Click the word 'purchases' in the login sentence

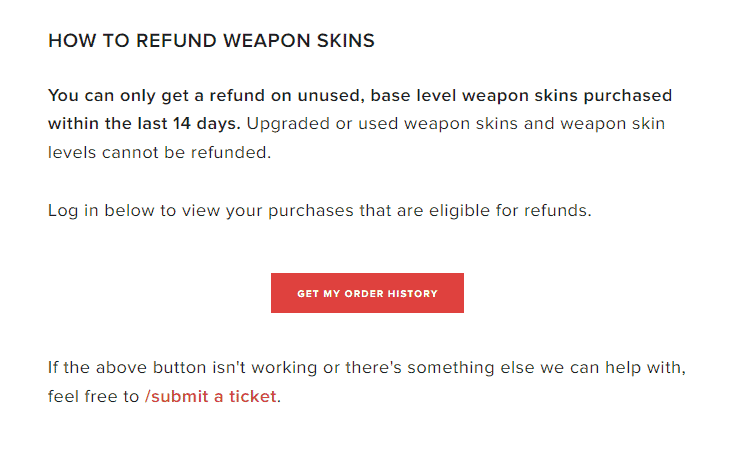coord(311,211)
